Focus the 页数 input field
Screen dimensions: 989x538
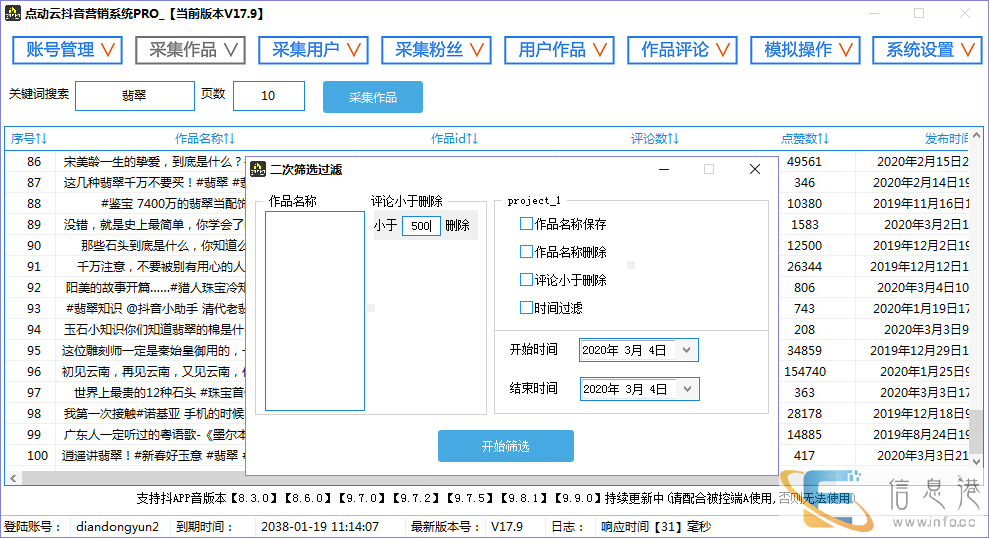(268, 96)
